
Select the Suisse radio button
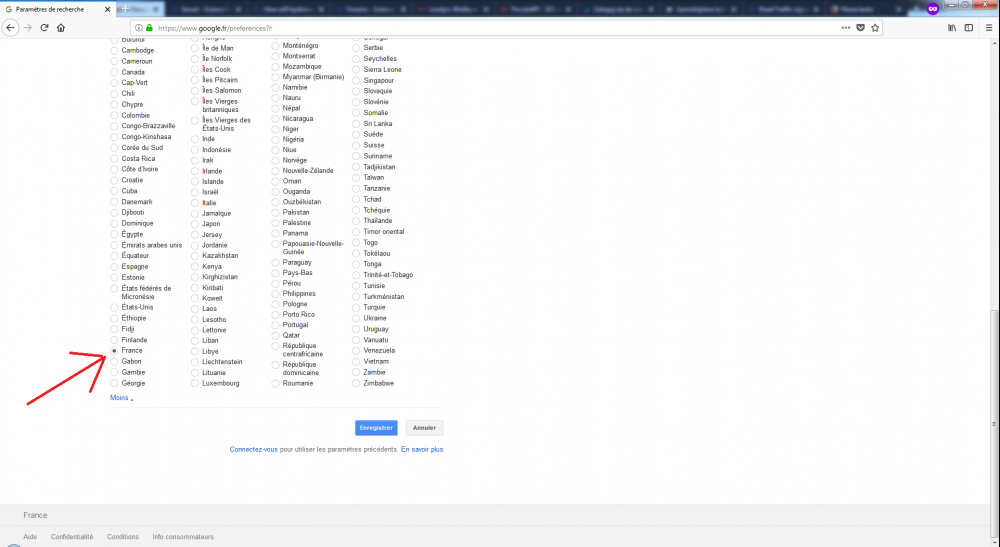point(357,145)
